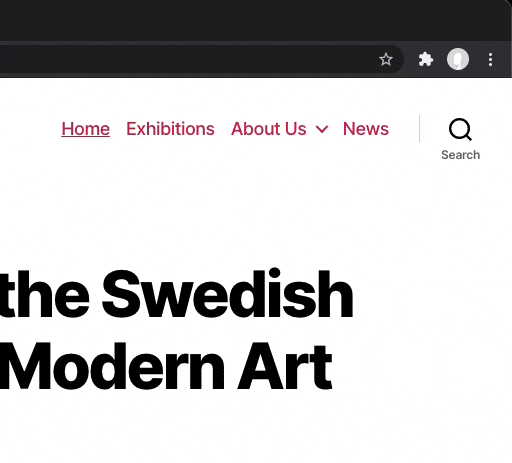
Task: Click the word "the" in the heading
Action: (44, 294)
